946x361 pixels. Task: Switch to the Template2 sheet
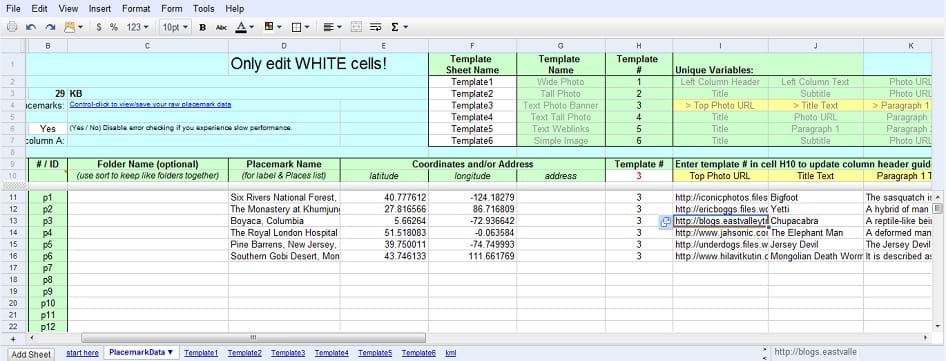tap(244, 353)
